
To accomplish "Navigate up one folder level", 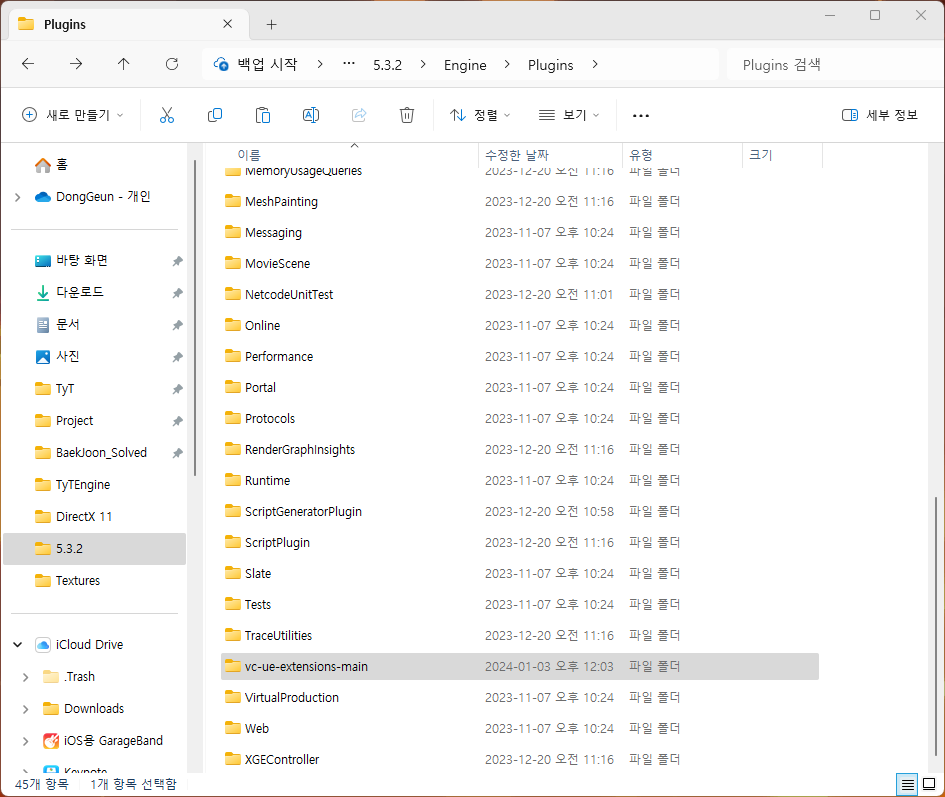I will click(x=123, y=64).
